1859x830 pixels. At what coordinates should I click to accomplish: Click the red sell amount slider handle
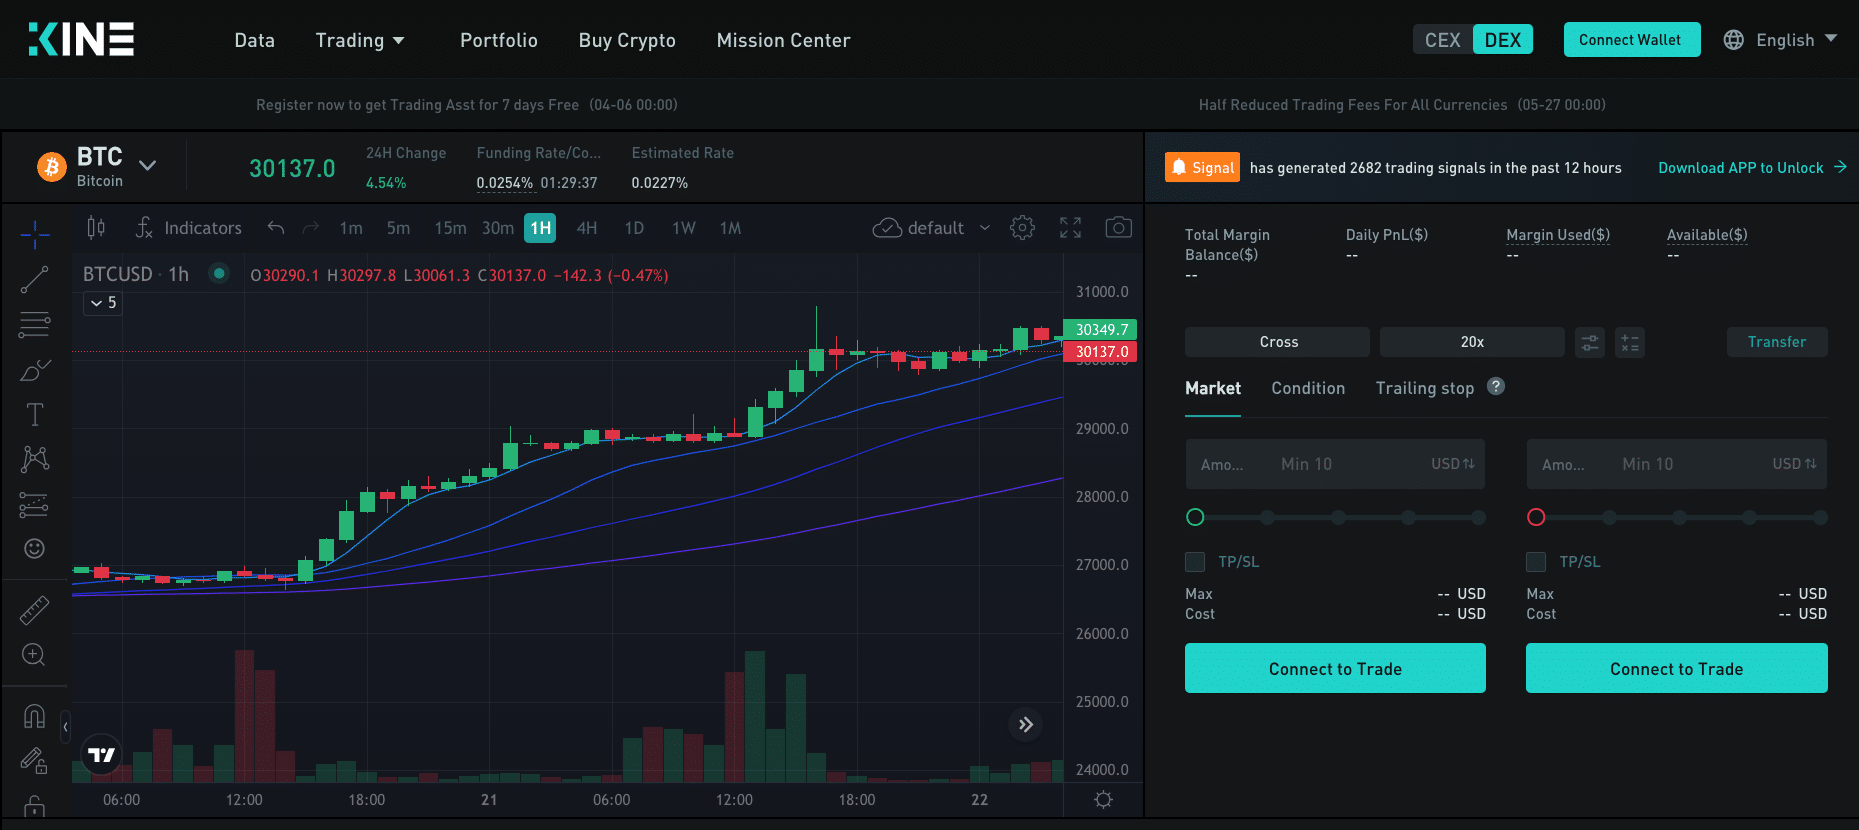click(1536, 517)
